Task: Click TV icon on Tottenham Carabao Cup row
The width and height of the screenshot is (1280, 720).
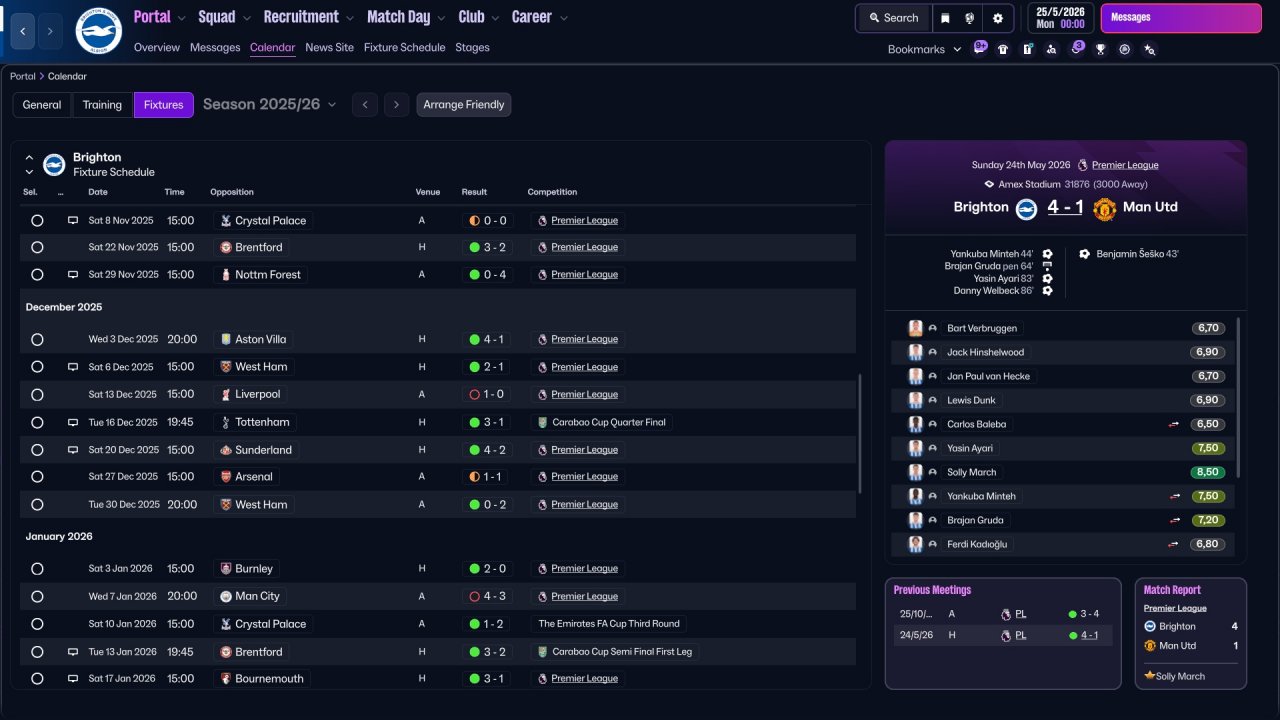Action: coord(73,422)
